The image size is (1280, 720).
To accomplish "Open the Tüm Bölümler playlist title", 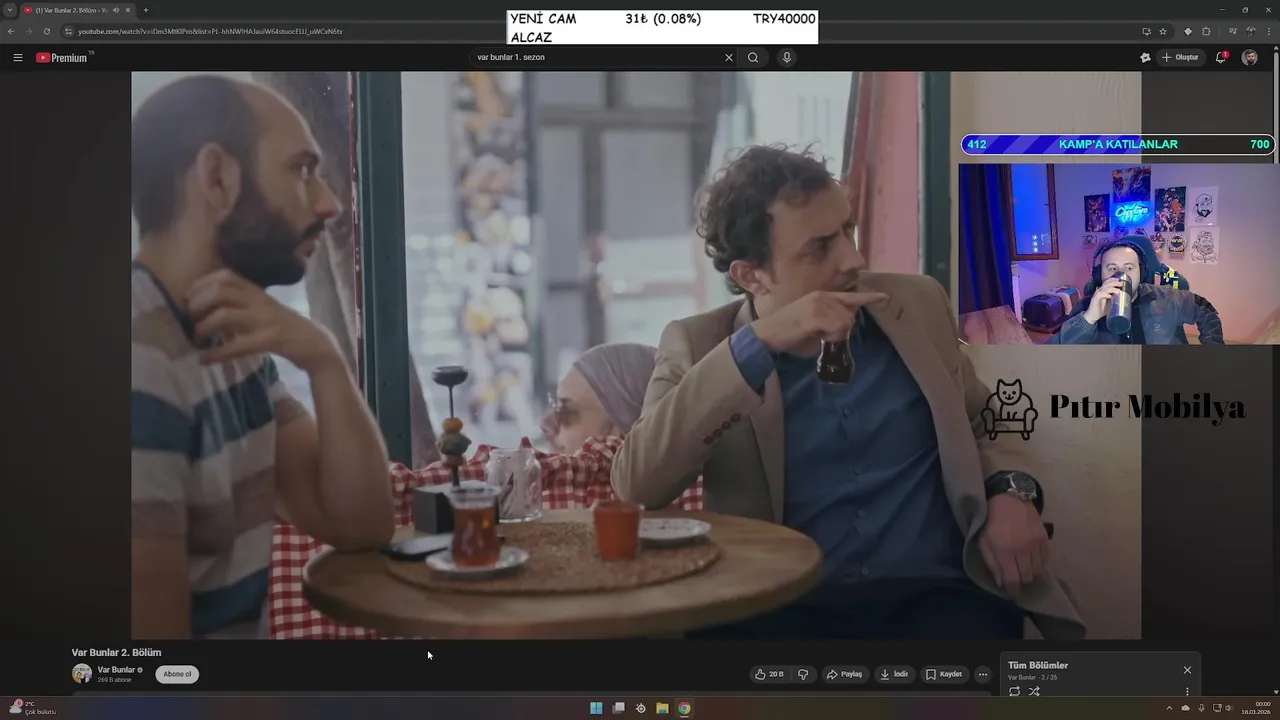I will [x=1038, y=665].
